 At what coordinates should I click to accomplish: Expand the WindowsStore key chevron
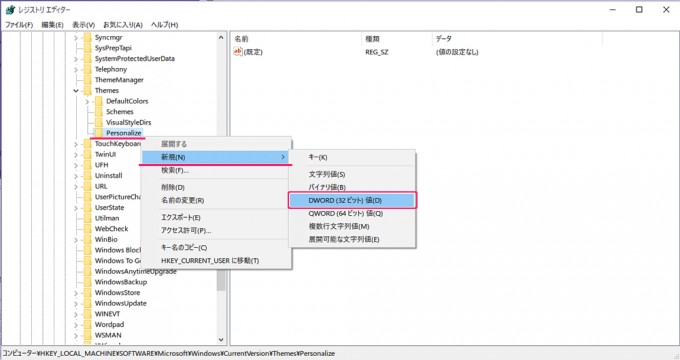(76, 293)
